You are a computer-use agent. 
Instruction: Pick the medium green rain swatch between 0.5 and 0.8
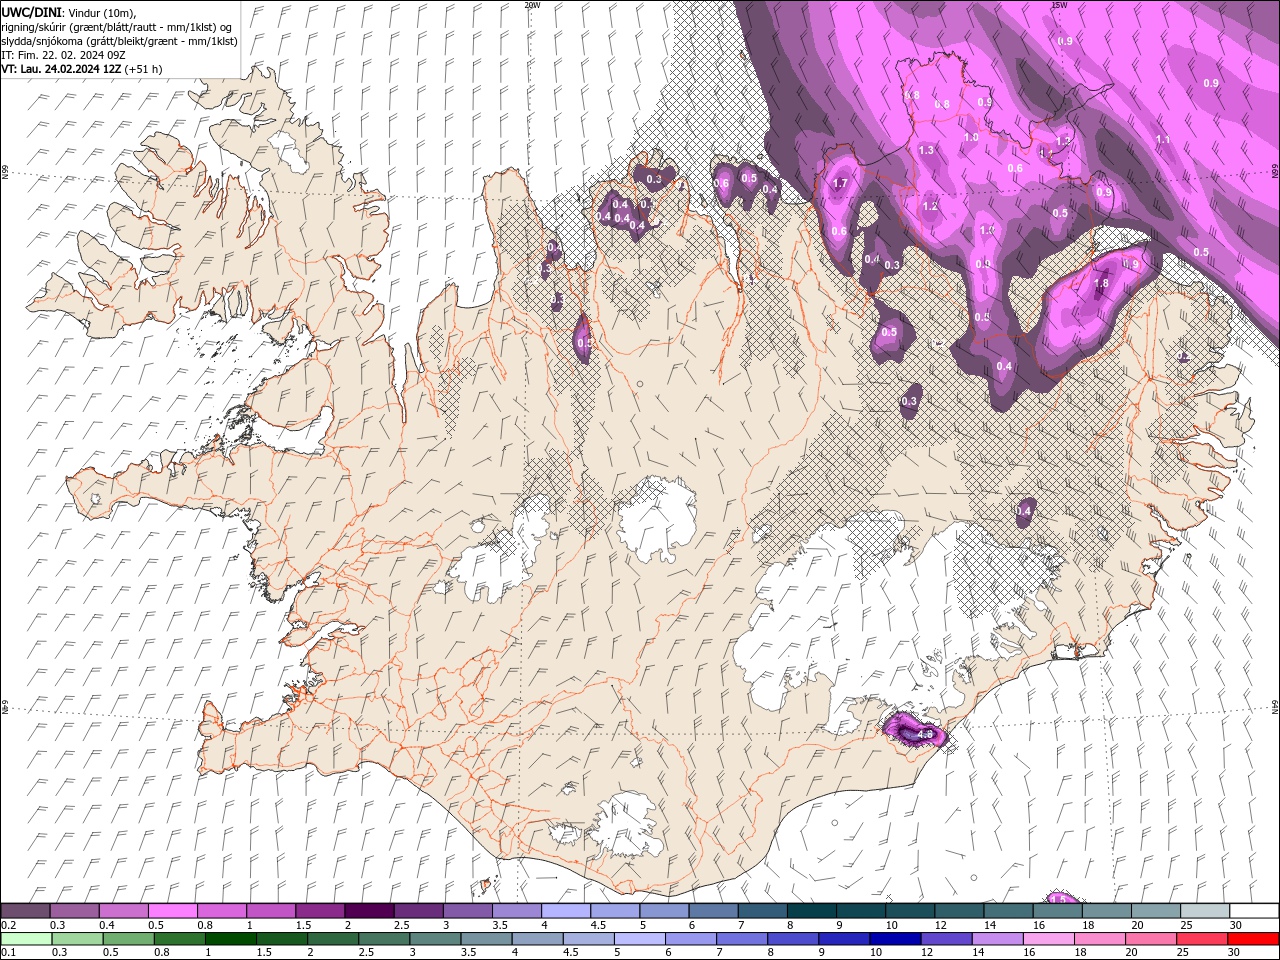[128, 939]
